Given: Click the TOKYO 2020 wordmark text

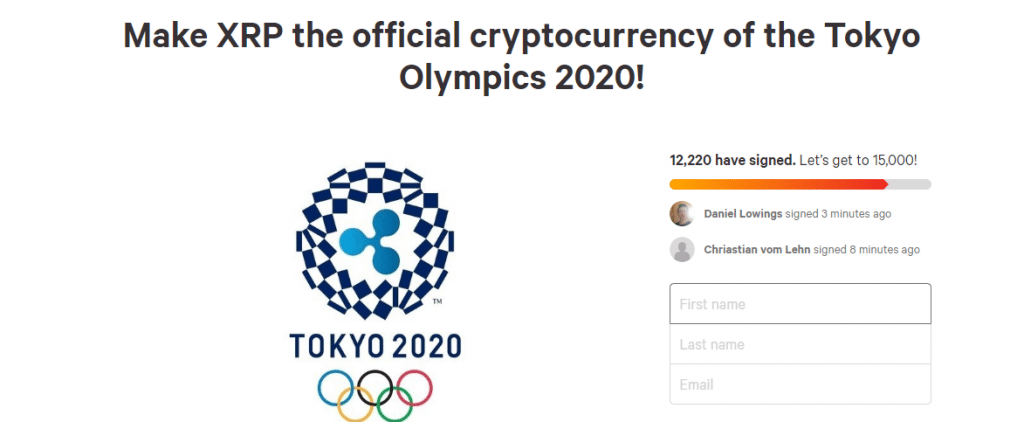Looking at the screenshot, I should [375, 346].
